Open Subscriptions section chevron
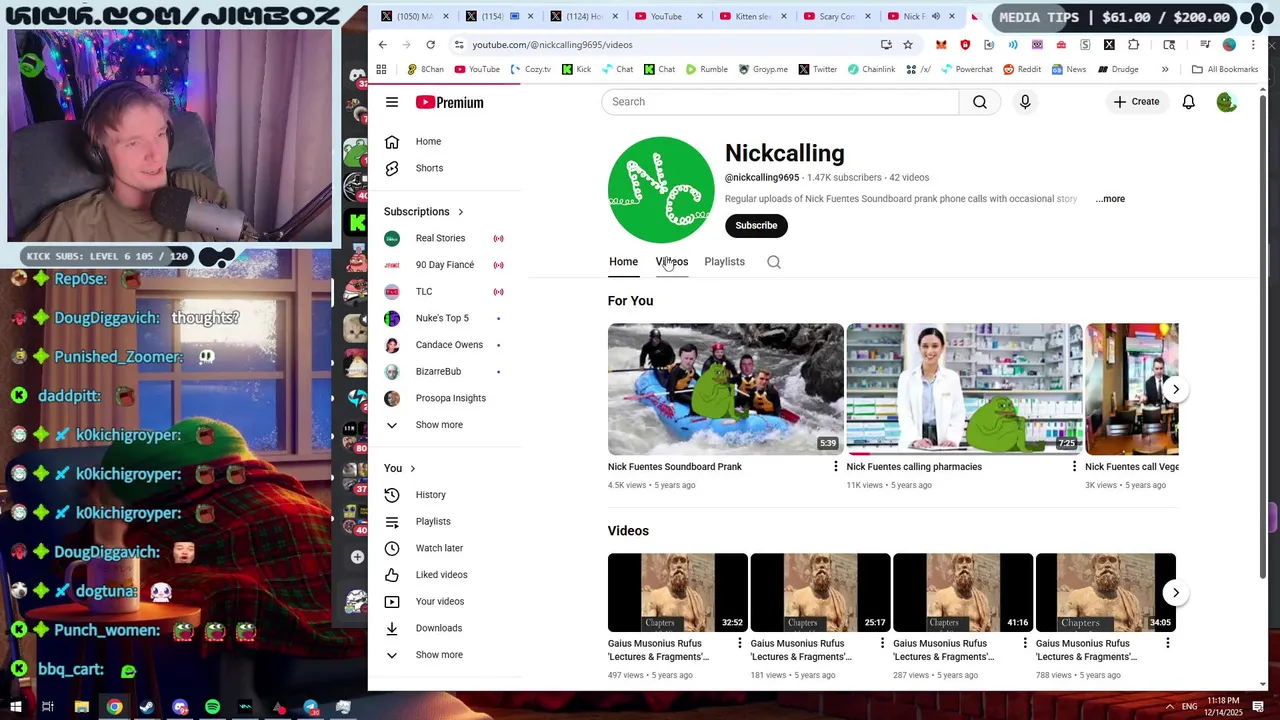Viewport: 1280px width, 720px height. tap(461, 212)
